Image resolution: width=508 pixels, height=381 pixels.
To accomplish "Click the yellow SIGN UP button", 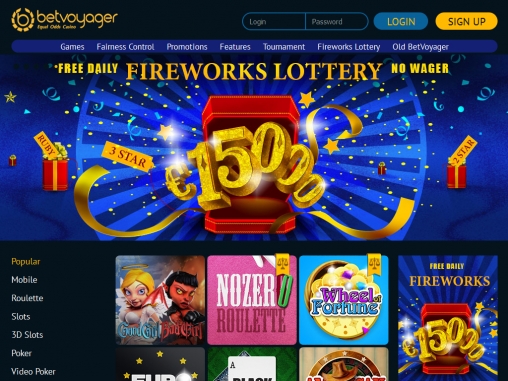I will [467, 22].
